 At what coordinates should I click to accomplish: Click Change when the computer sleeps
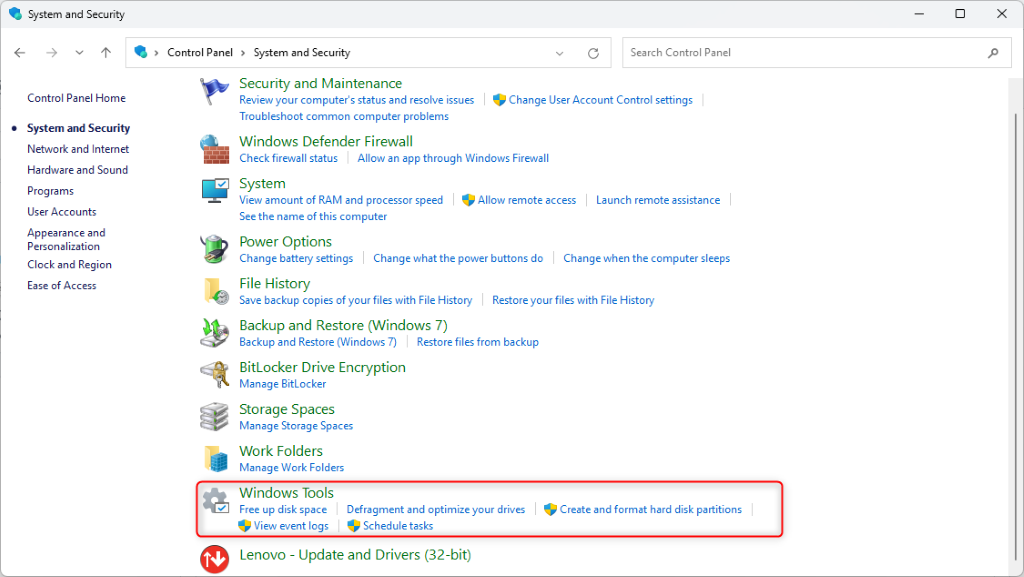click(x=647, y=258)
